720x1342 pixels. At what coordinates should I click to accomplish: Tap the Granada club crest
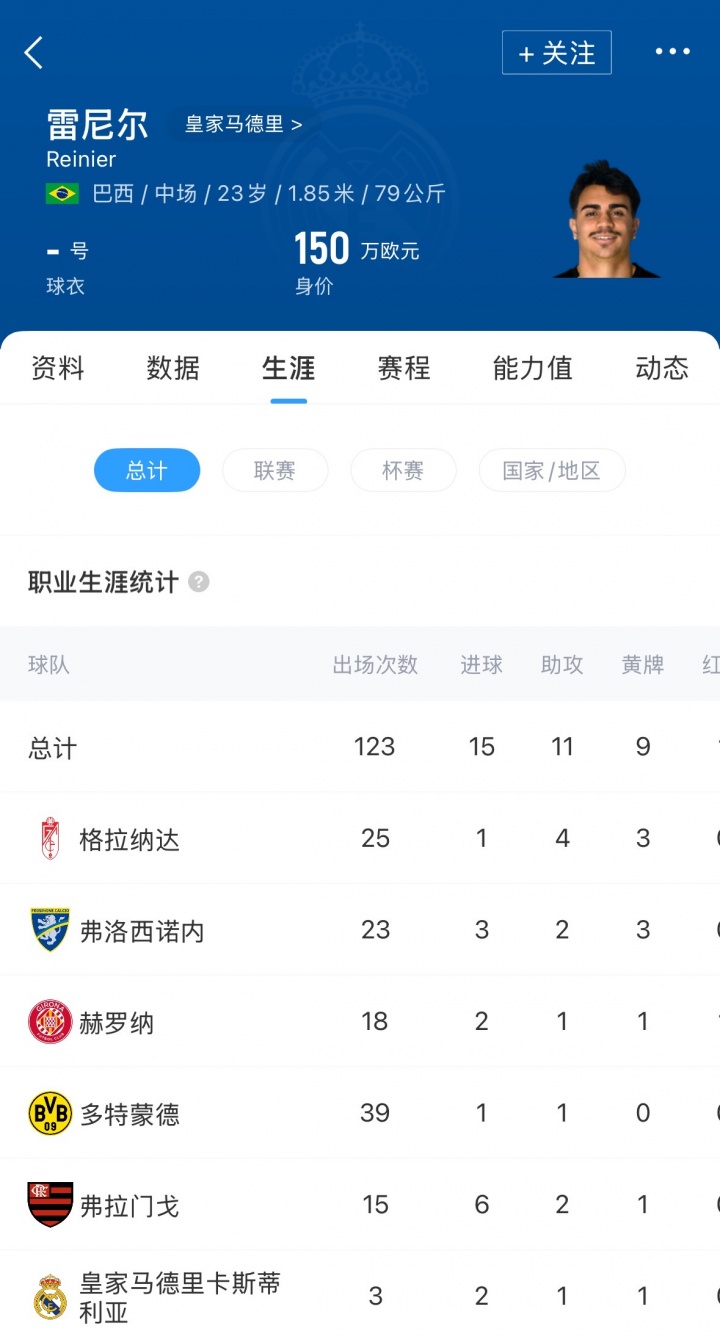click(x=50, y=839)
